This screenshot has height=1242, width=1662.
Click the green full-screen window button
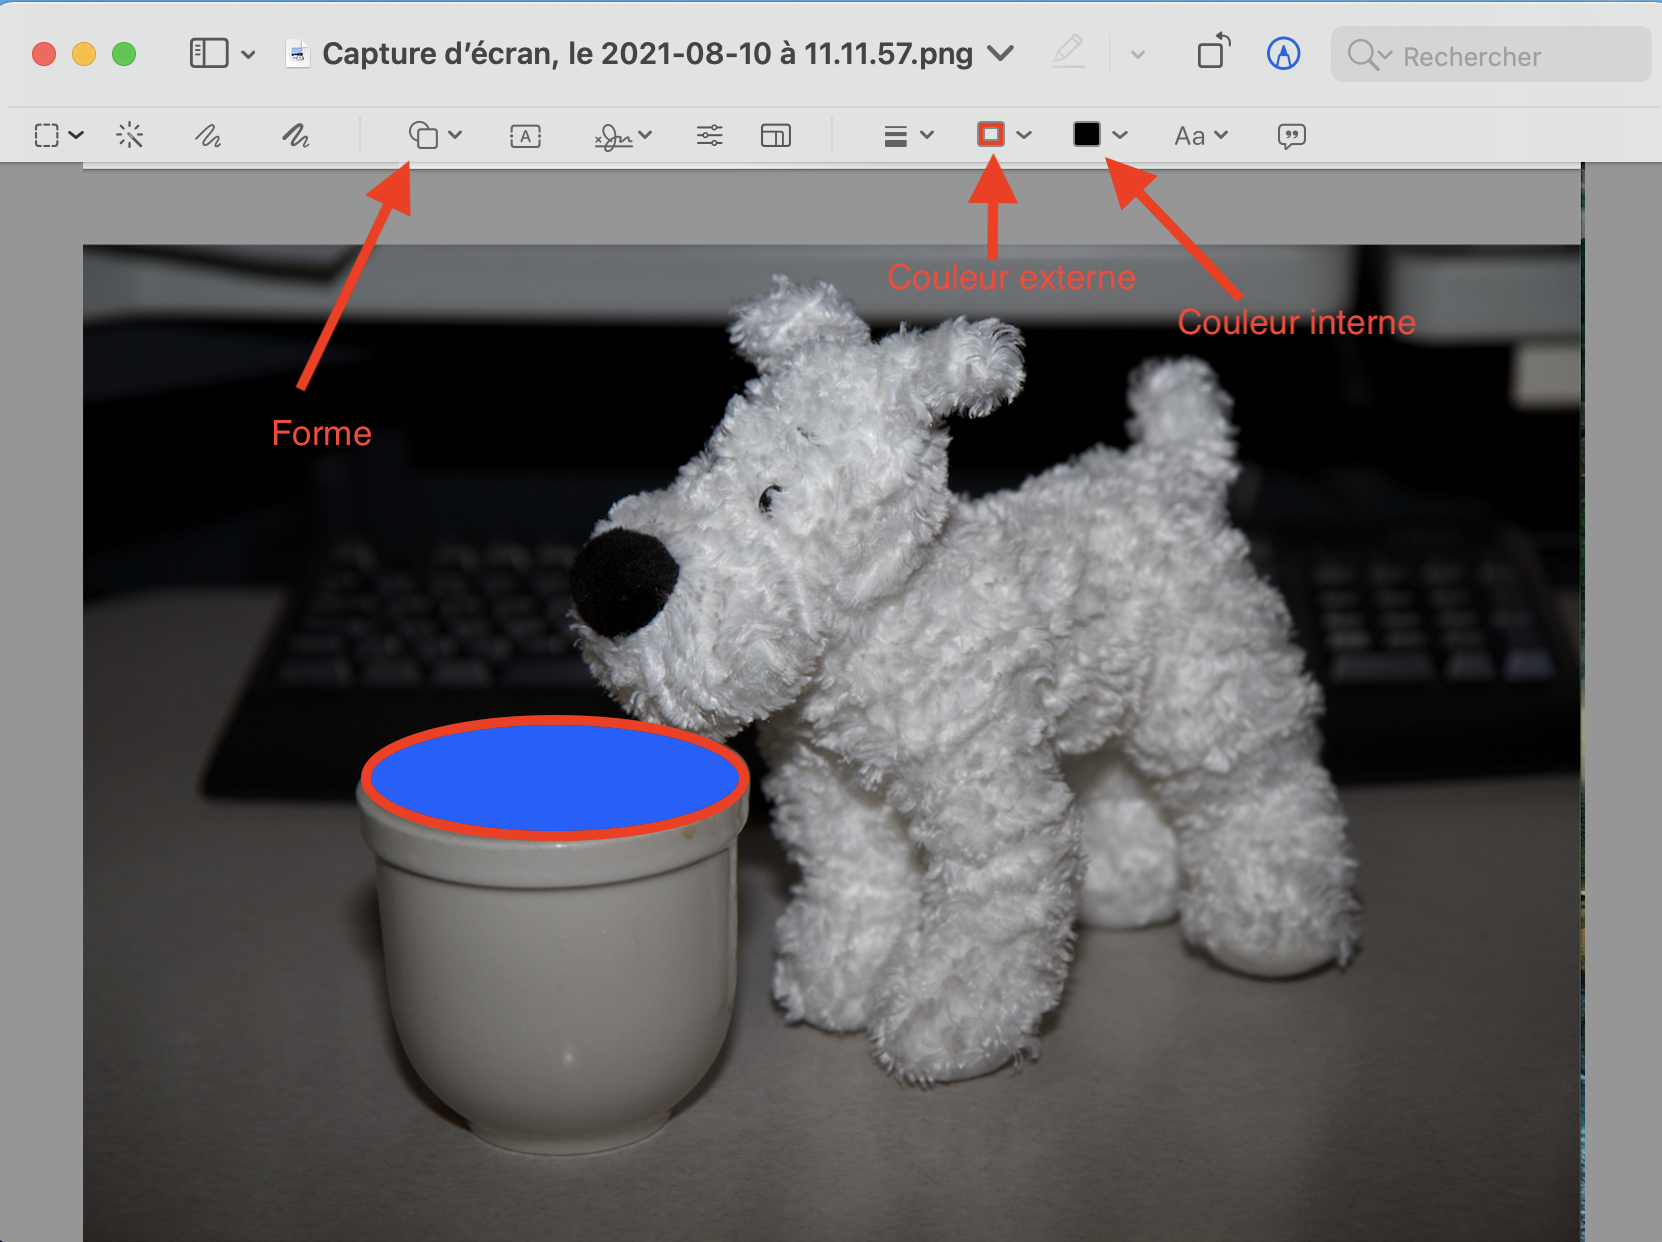tap(124, 54)
